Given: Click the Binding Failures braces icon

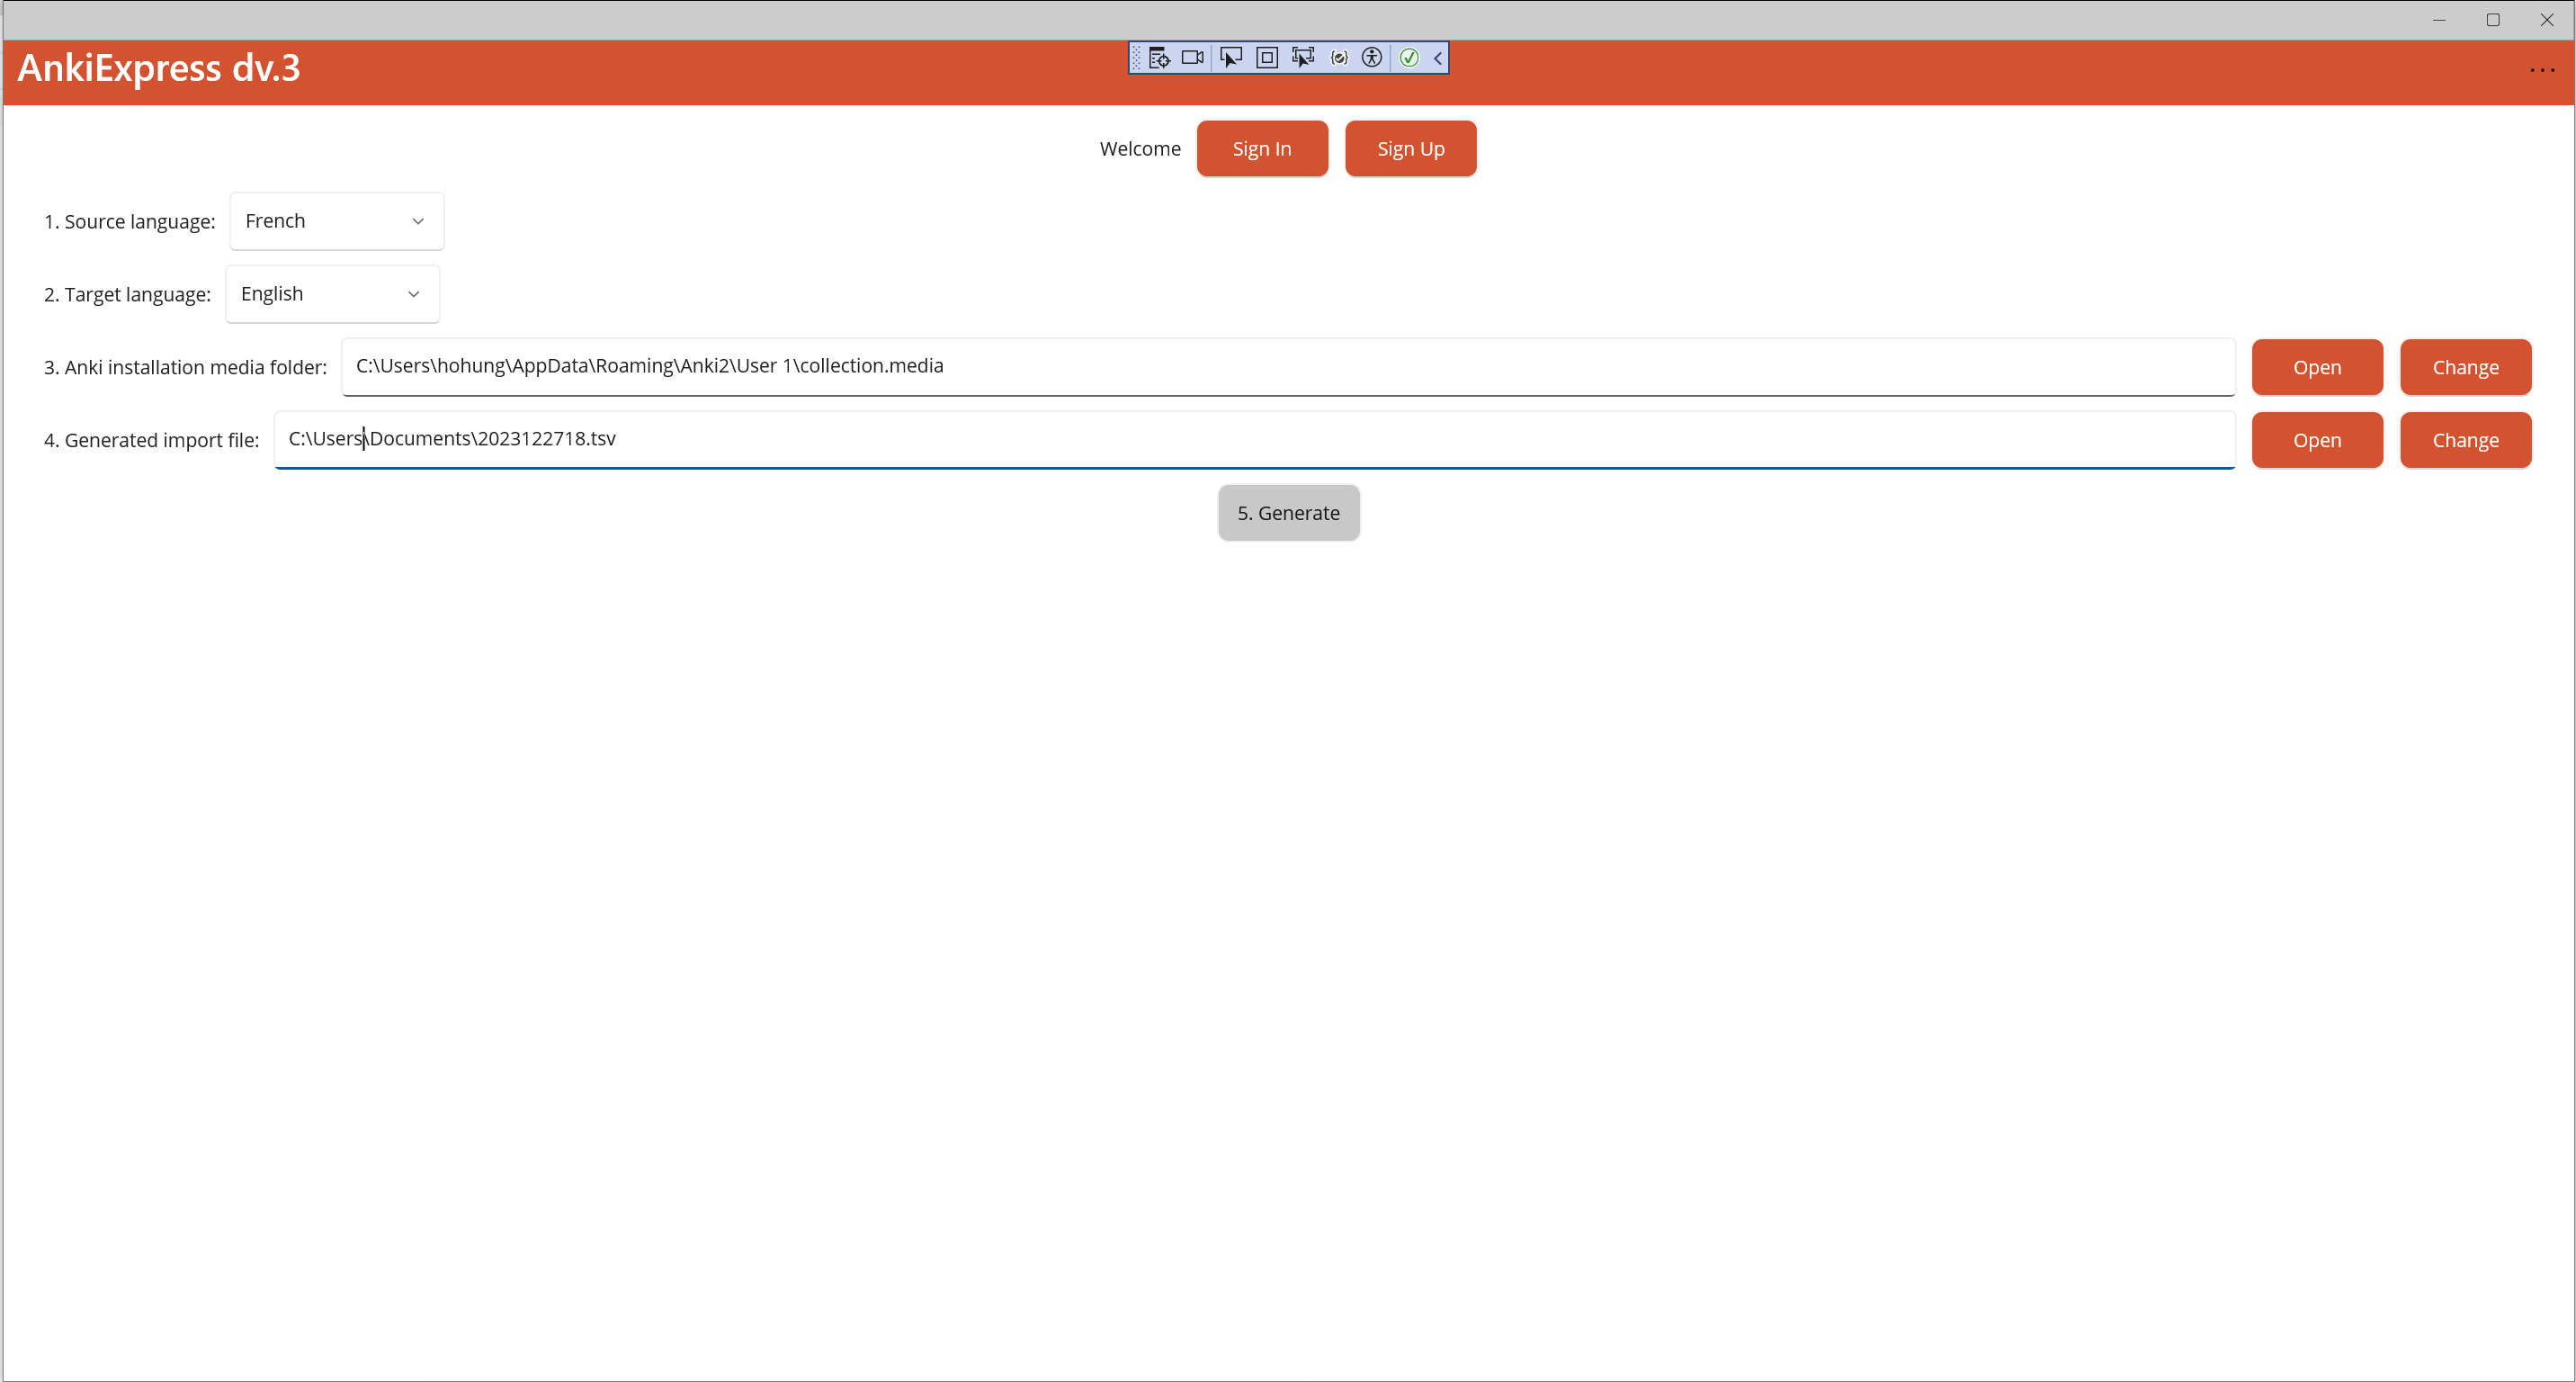Looking at the screenshot, I should pyautogui.click(x=1338, y=58).
